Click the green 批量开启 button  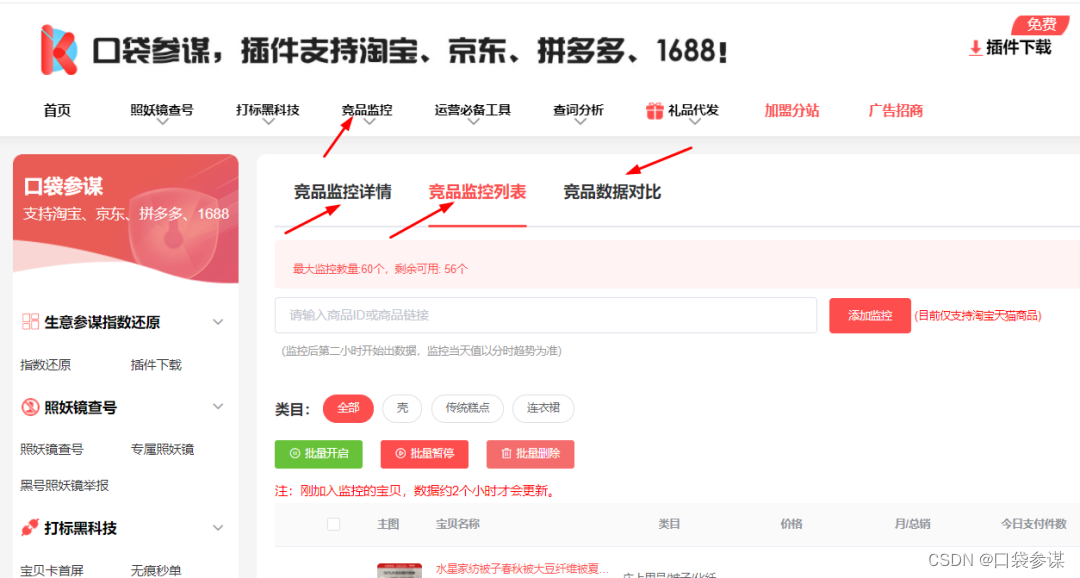click(318, 453)
